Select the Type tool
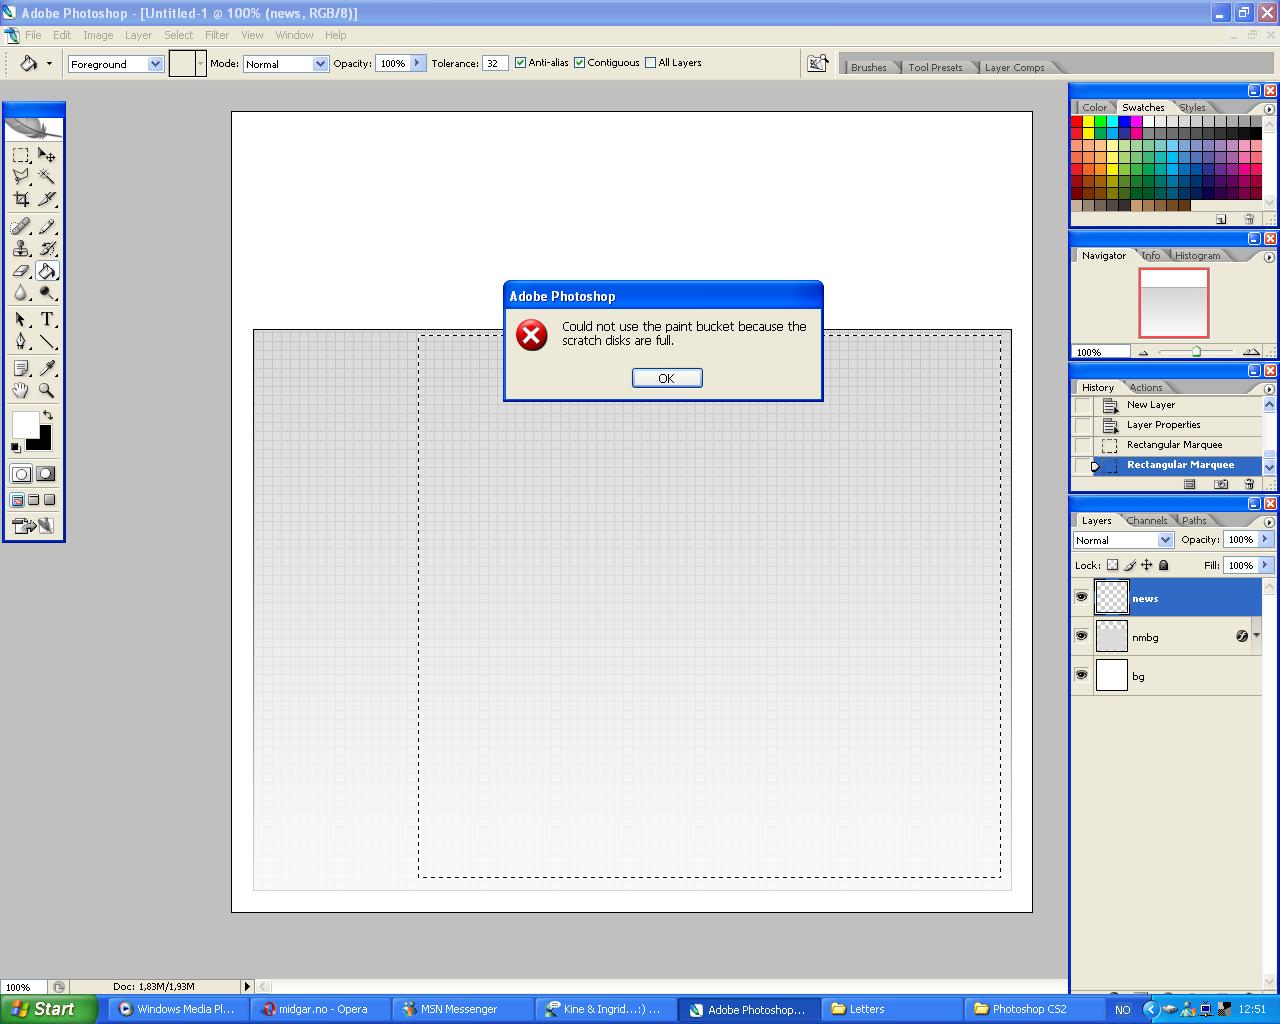Screen dimensions: 1280x1024 [x=47, y=320]
